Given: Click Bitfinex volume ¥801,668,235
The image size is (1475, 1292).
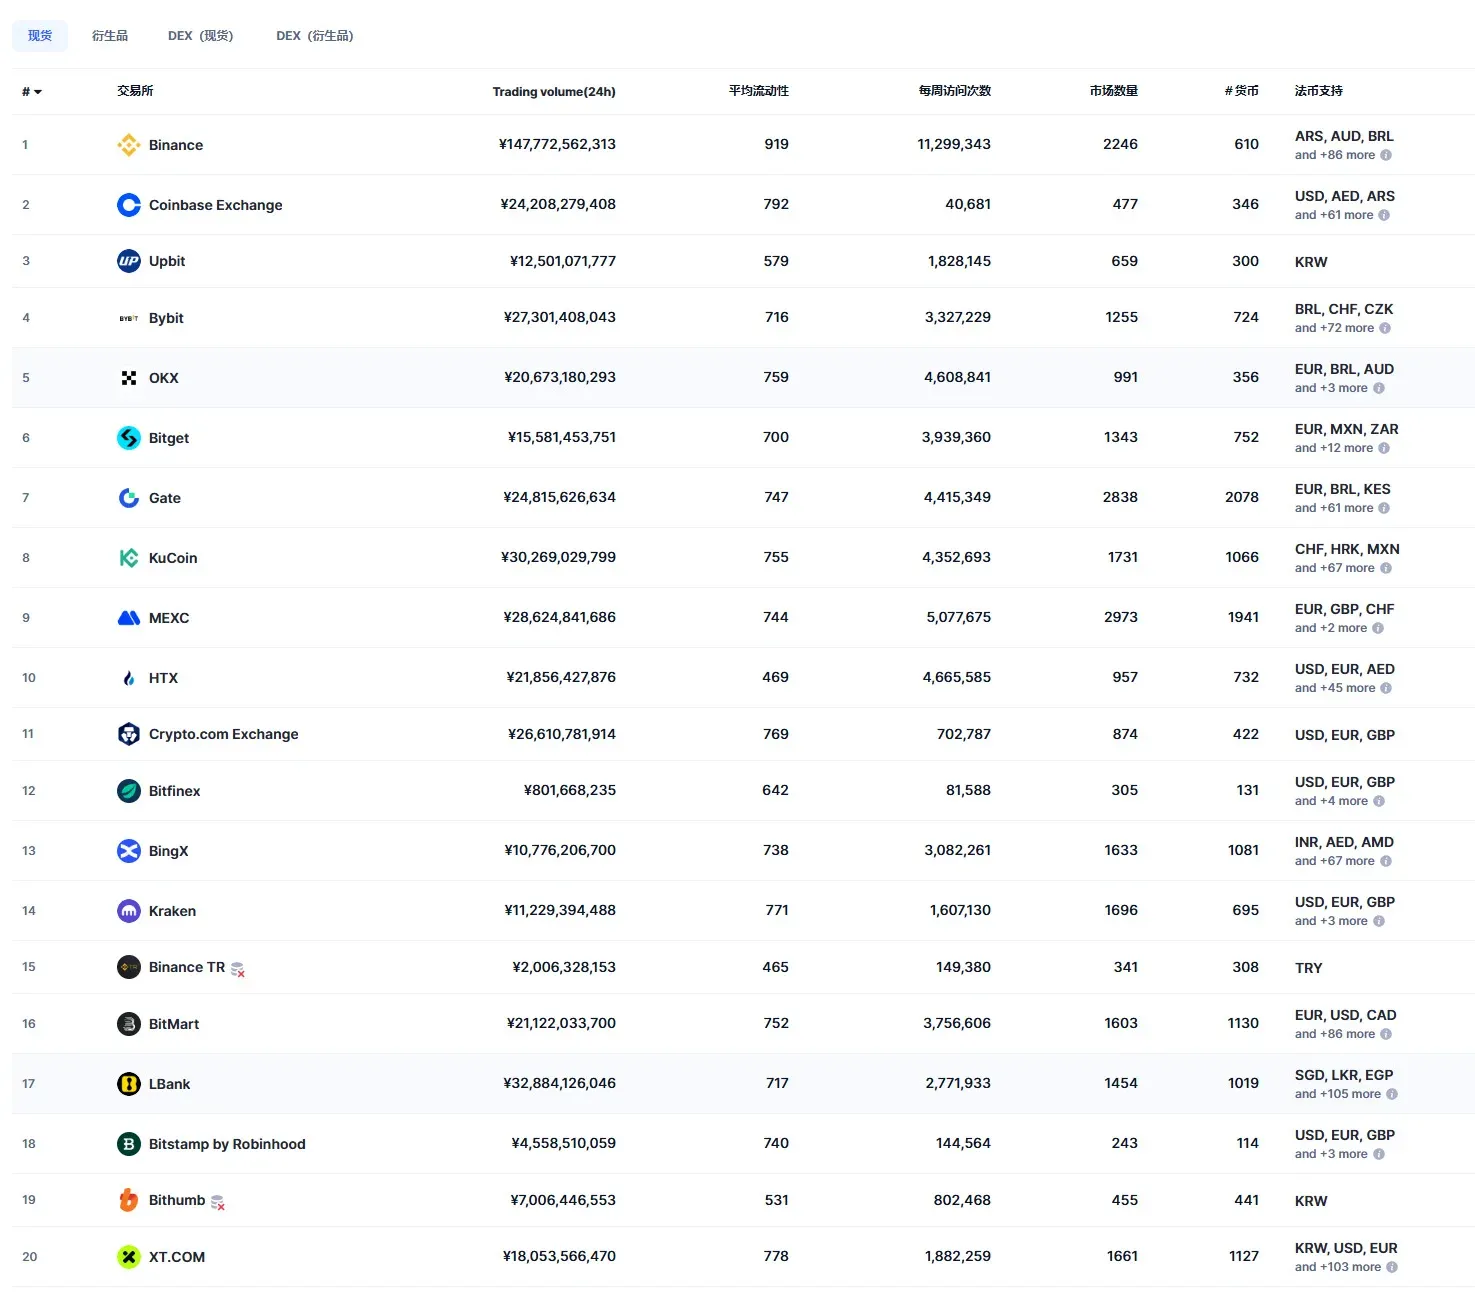Looking at the screenshot, I should tap(570, 790).
